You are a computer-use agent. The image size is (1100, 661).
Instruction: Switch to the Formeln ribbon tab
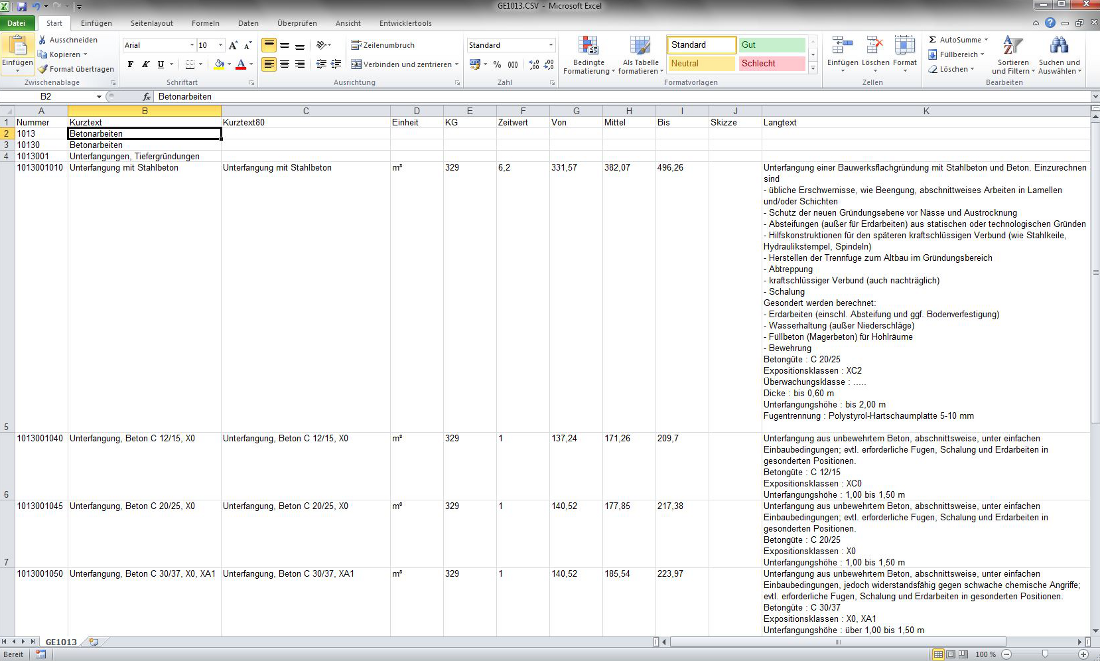(203, 22)
